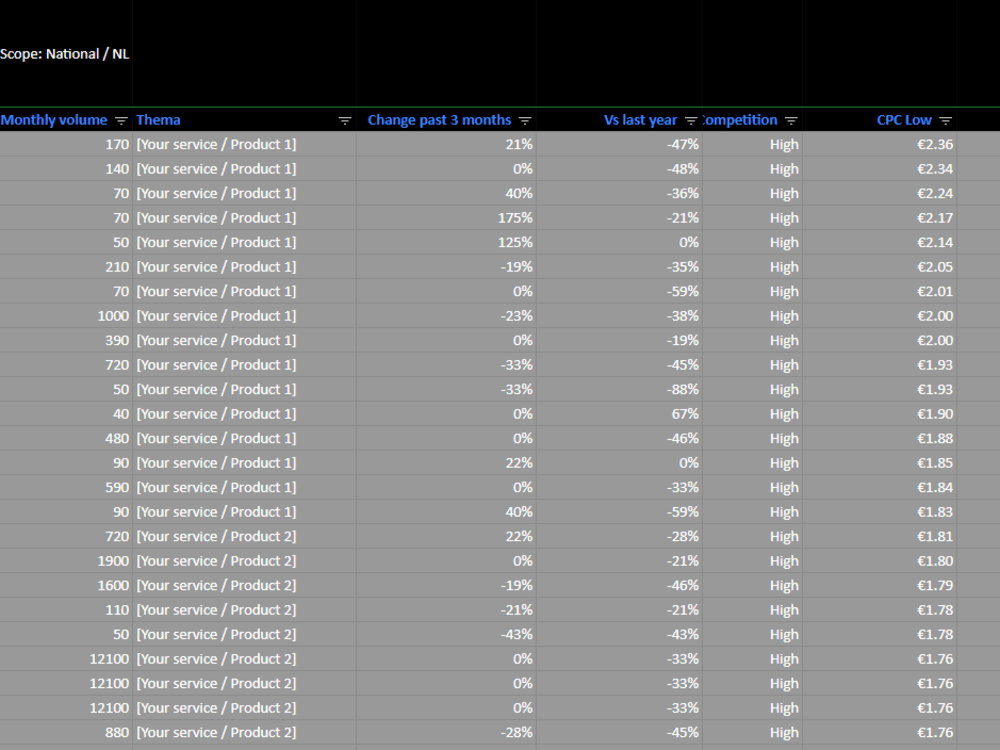
Task: Click the change cell 125%
Action: pyautogui.click(x=446, y=242)
